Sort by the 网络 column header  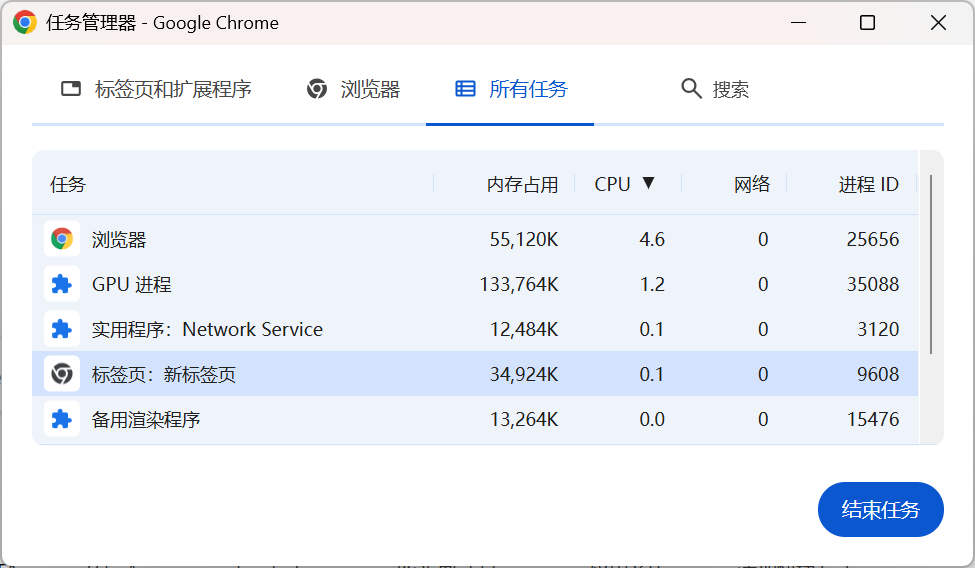click(x=752, y=184)
